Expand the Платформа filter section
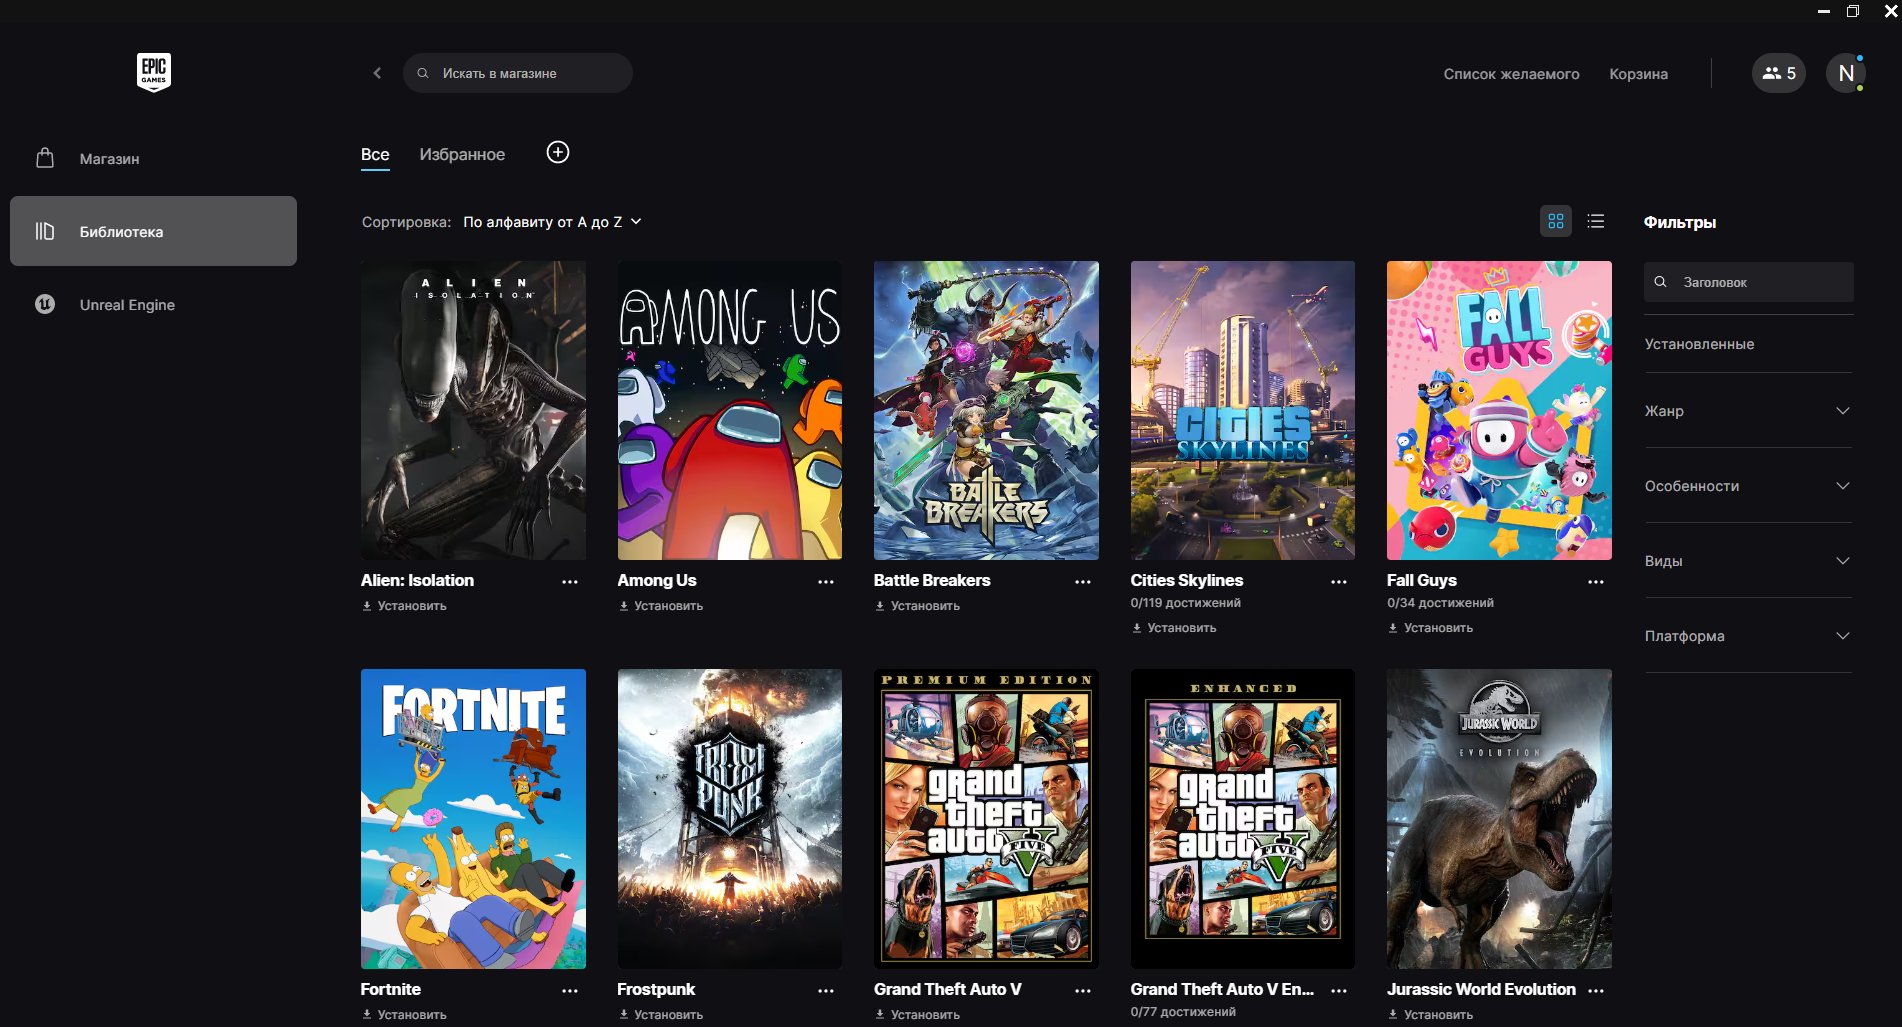 1747,636
